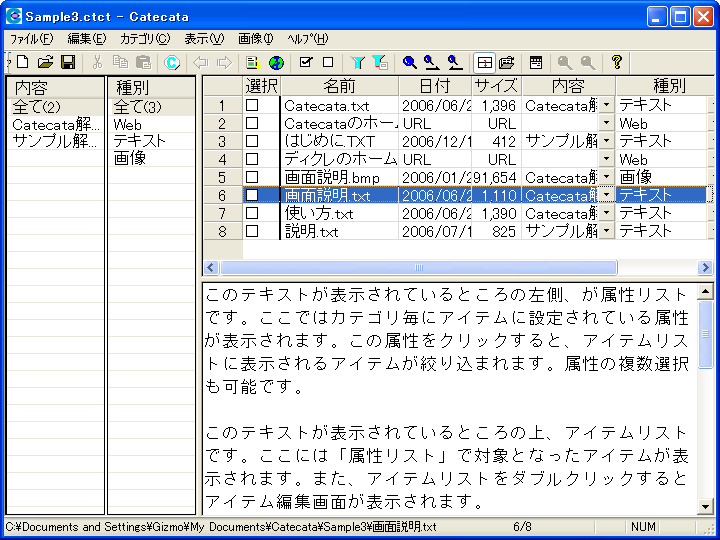Sort by the サイズ column header
720x540 pixels.
click(496, 86)
